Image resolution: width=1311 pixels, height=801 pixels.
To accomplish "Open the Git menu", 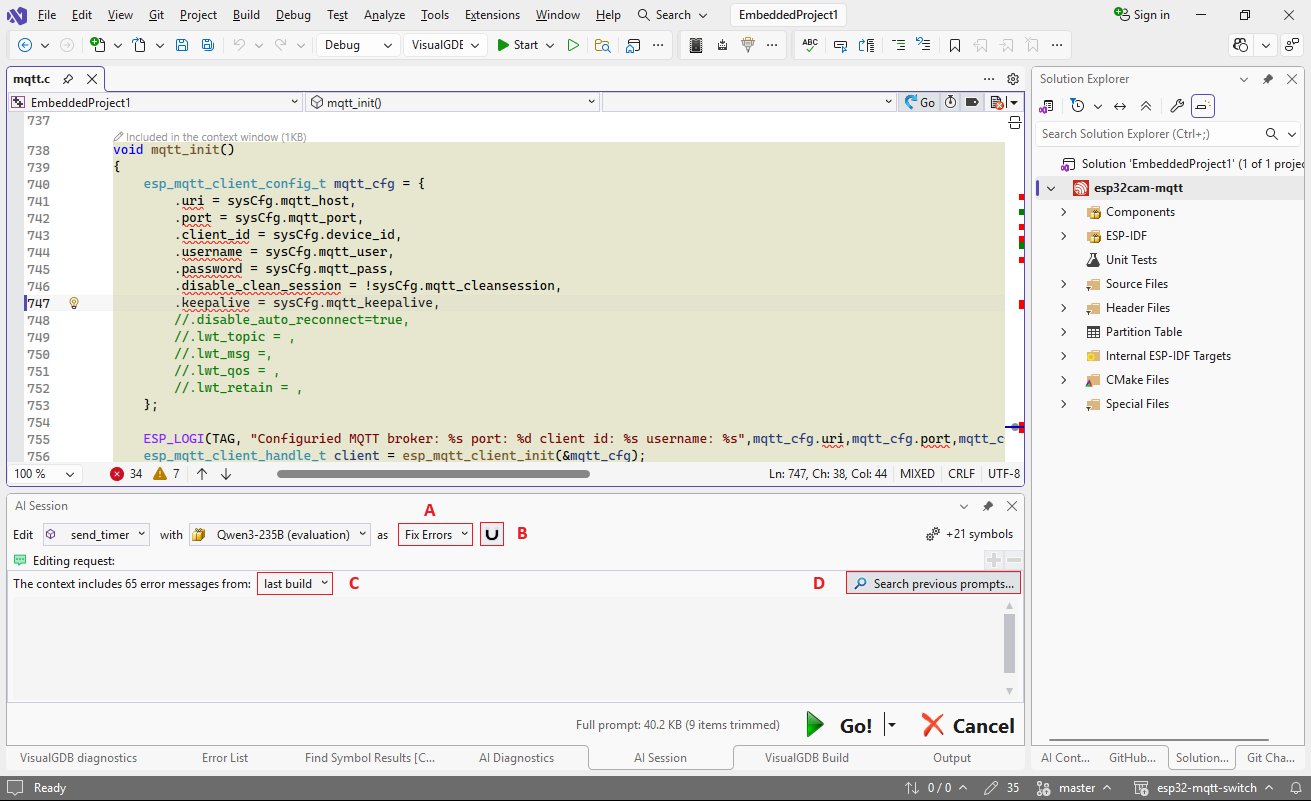I will 157,15.
